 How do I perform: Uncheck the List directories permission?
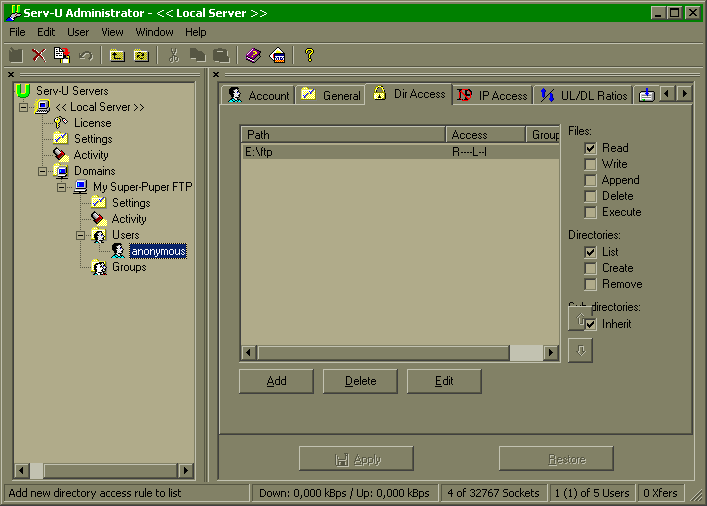tap(590, 252)
